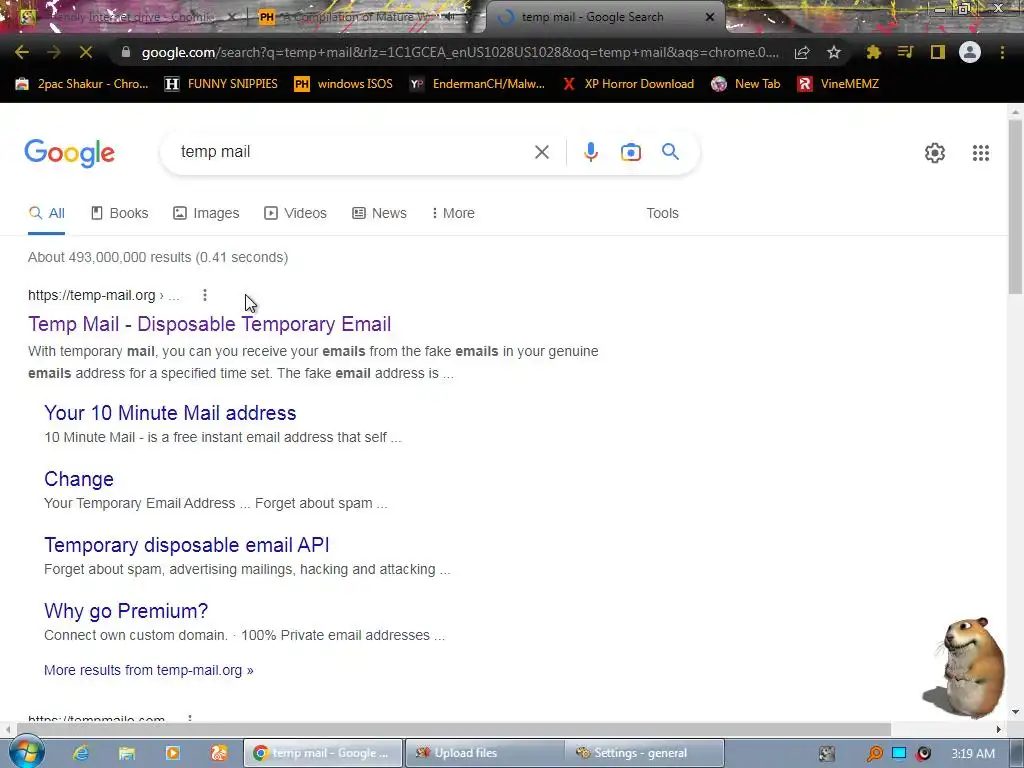Open the New Tab bookmark
The image size is (1024, 768).
pos(746,84)
